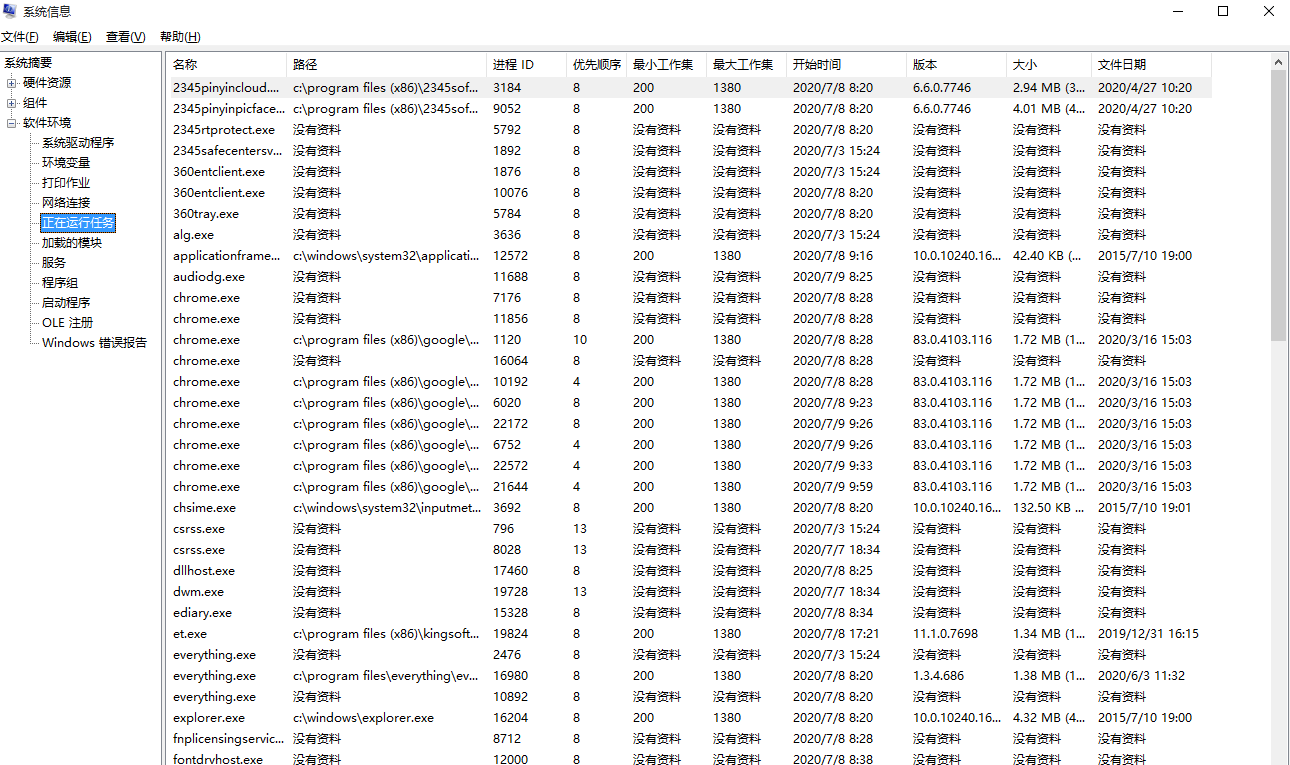Click everything.exe row with process ID 16980

689,675
